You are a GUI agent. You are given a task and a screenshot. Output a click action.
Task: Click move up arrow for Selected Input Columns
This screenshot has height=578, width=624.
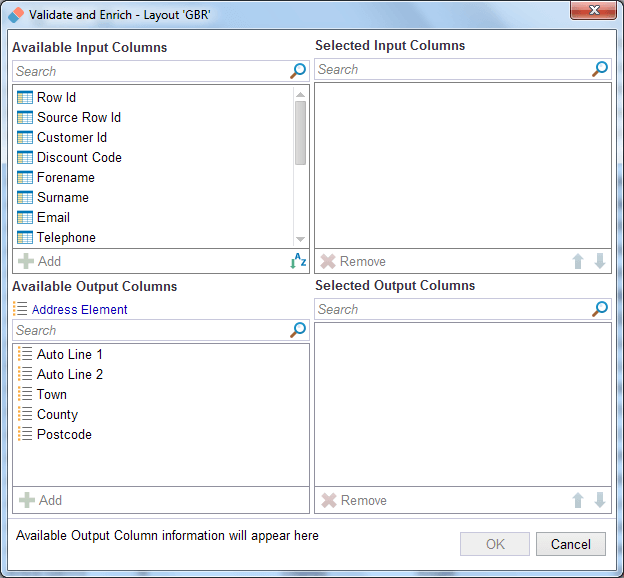click(578, 261)
